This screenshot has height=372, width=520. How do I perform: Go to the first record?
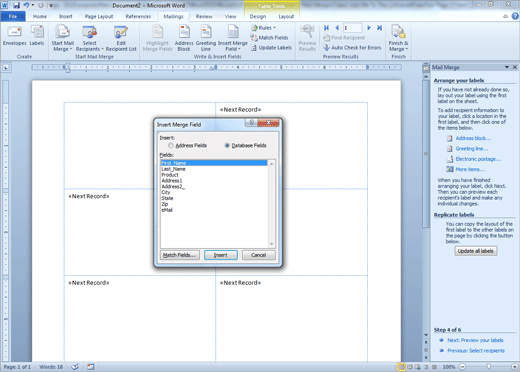(326, 28)
